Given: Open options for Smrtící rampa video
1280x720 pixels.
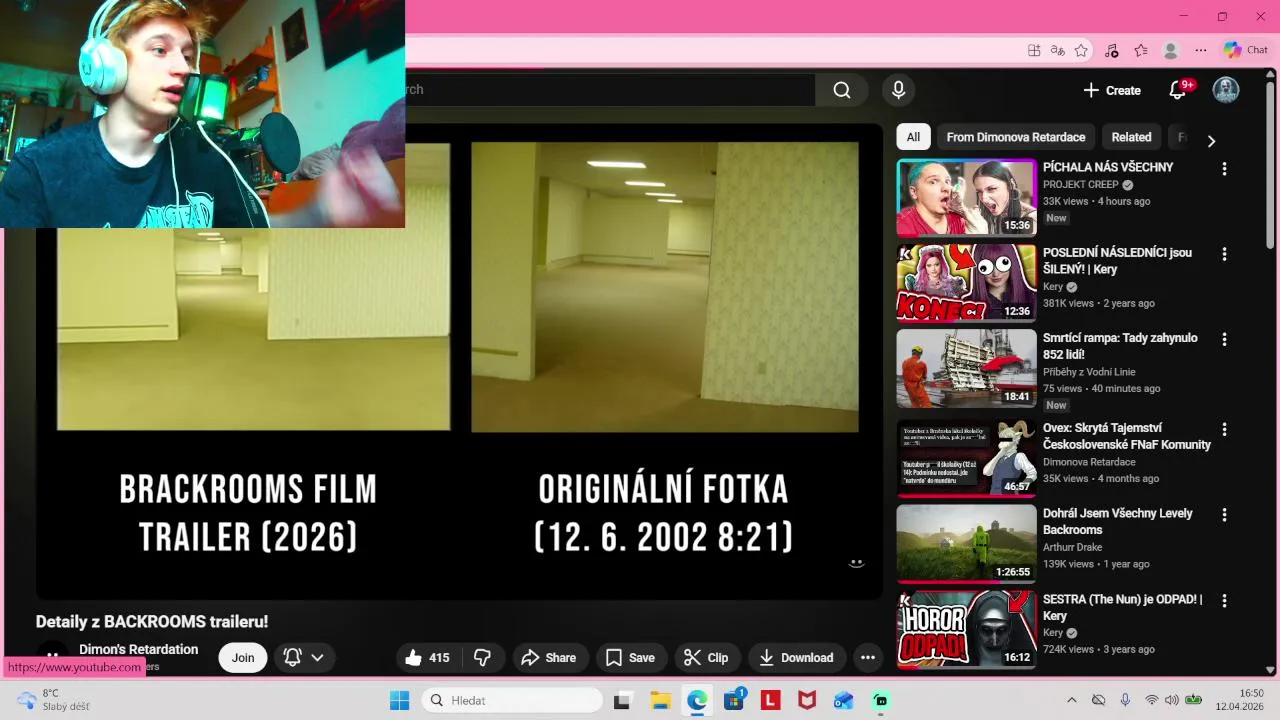Looking at the screenshot, I should 1224,340.
